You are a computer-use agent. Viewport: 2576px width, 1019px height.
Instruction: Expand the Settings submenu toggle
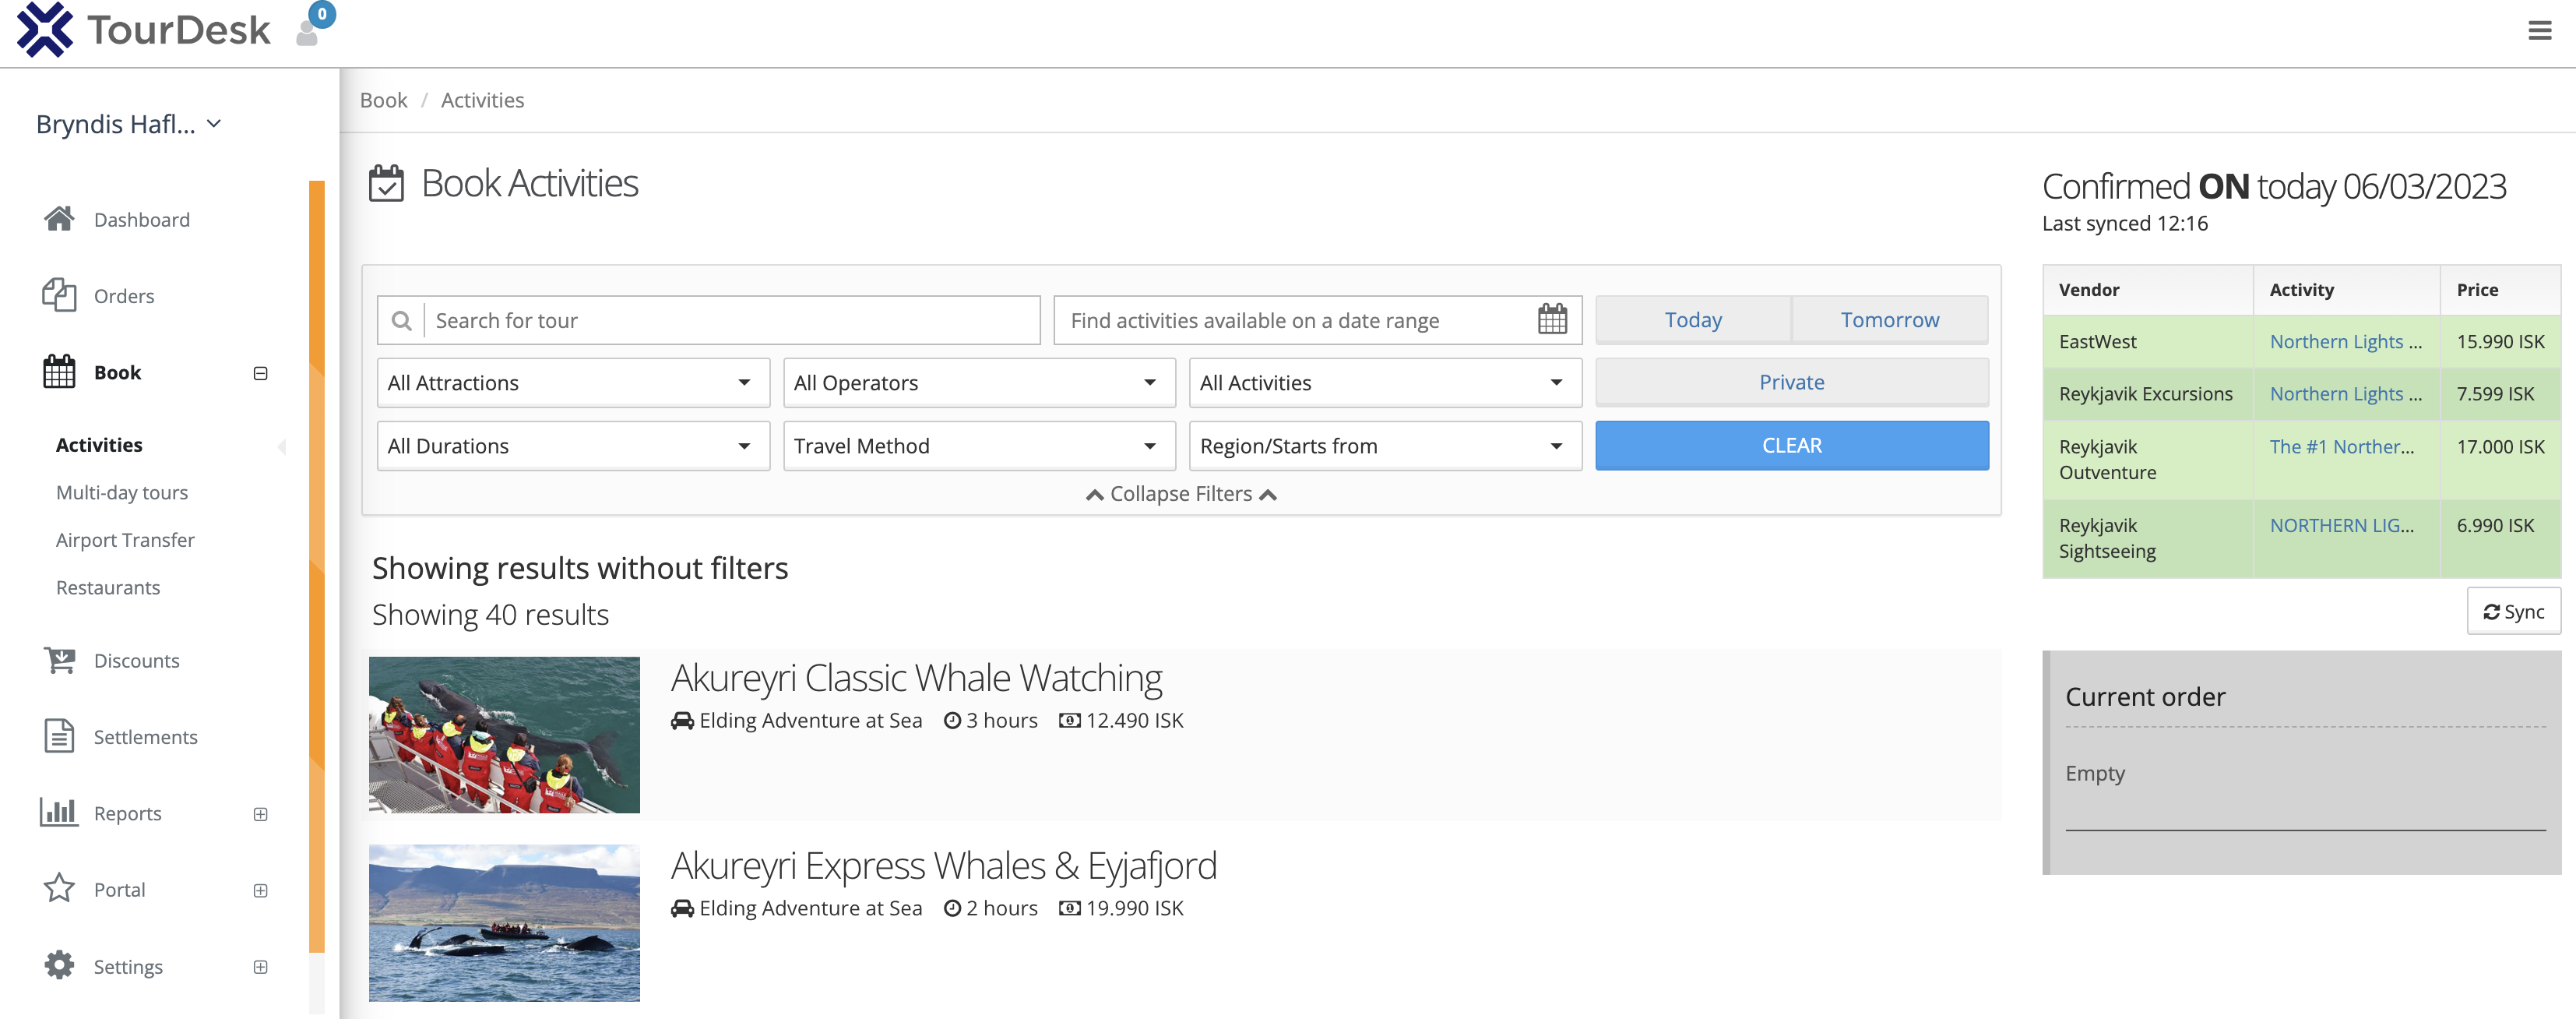tap(260, 966)
